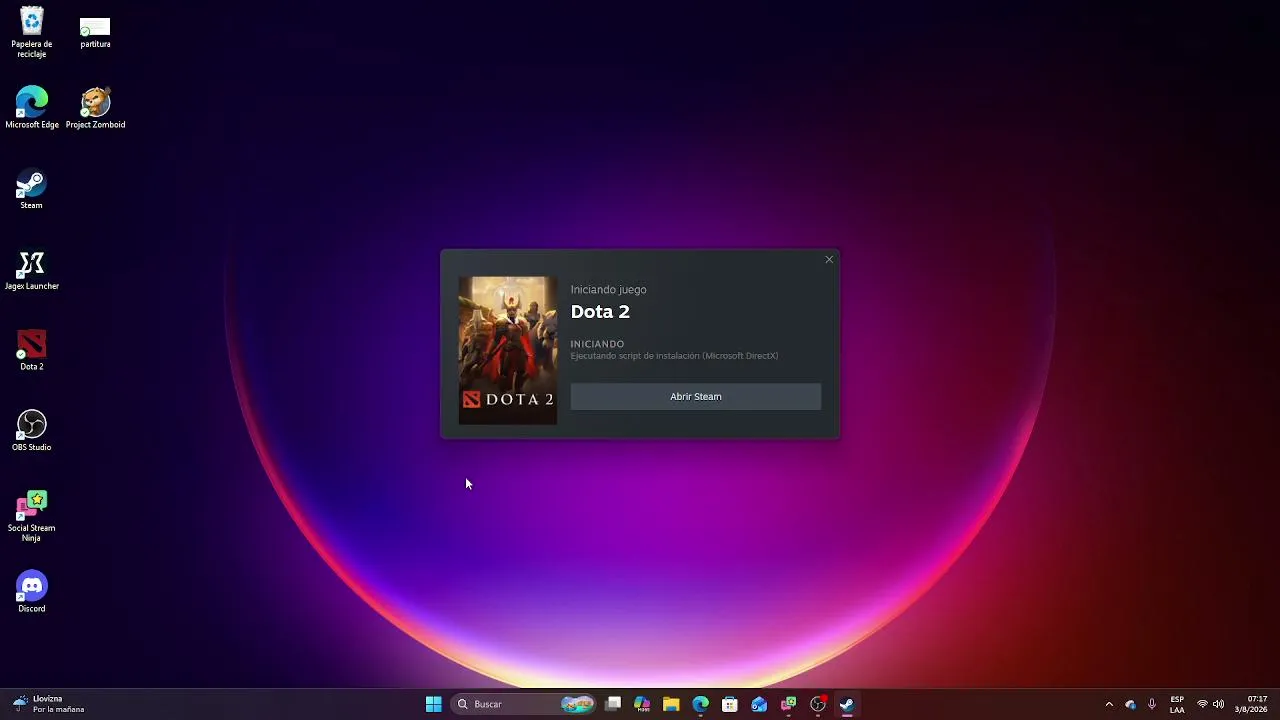This screenshot has width=1280, height=720.
Task: Click the Dota 2 cover art thumbnail
Action: (x=508, y=350)
